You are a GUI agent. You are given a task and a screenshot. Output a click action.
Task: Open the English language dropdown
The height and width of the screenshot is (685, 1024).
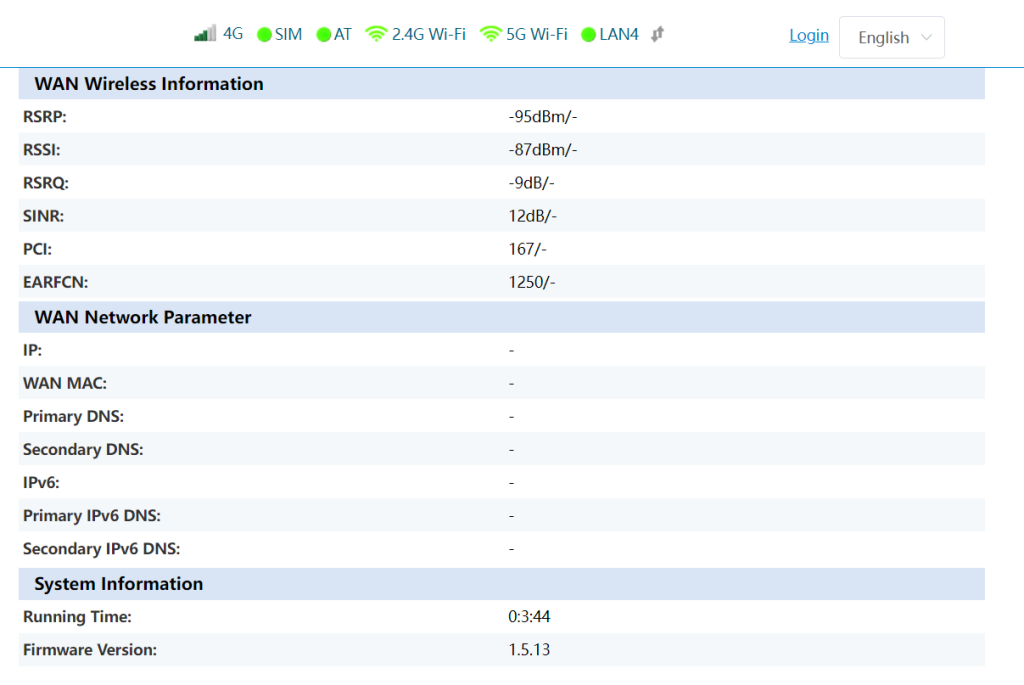(891, 37)
